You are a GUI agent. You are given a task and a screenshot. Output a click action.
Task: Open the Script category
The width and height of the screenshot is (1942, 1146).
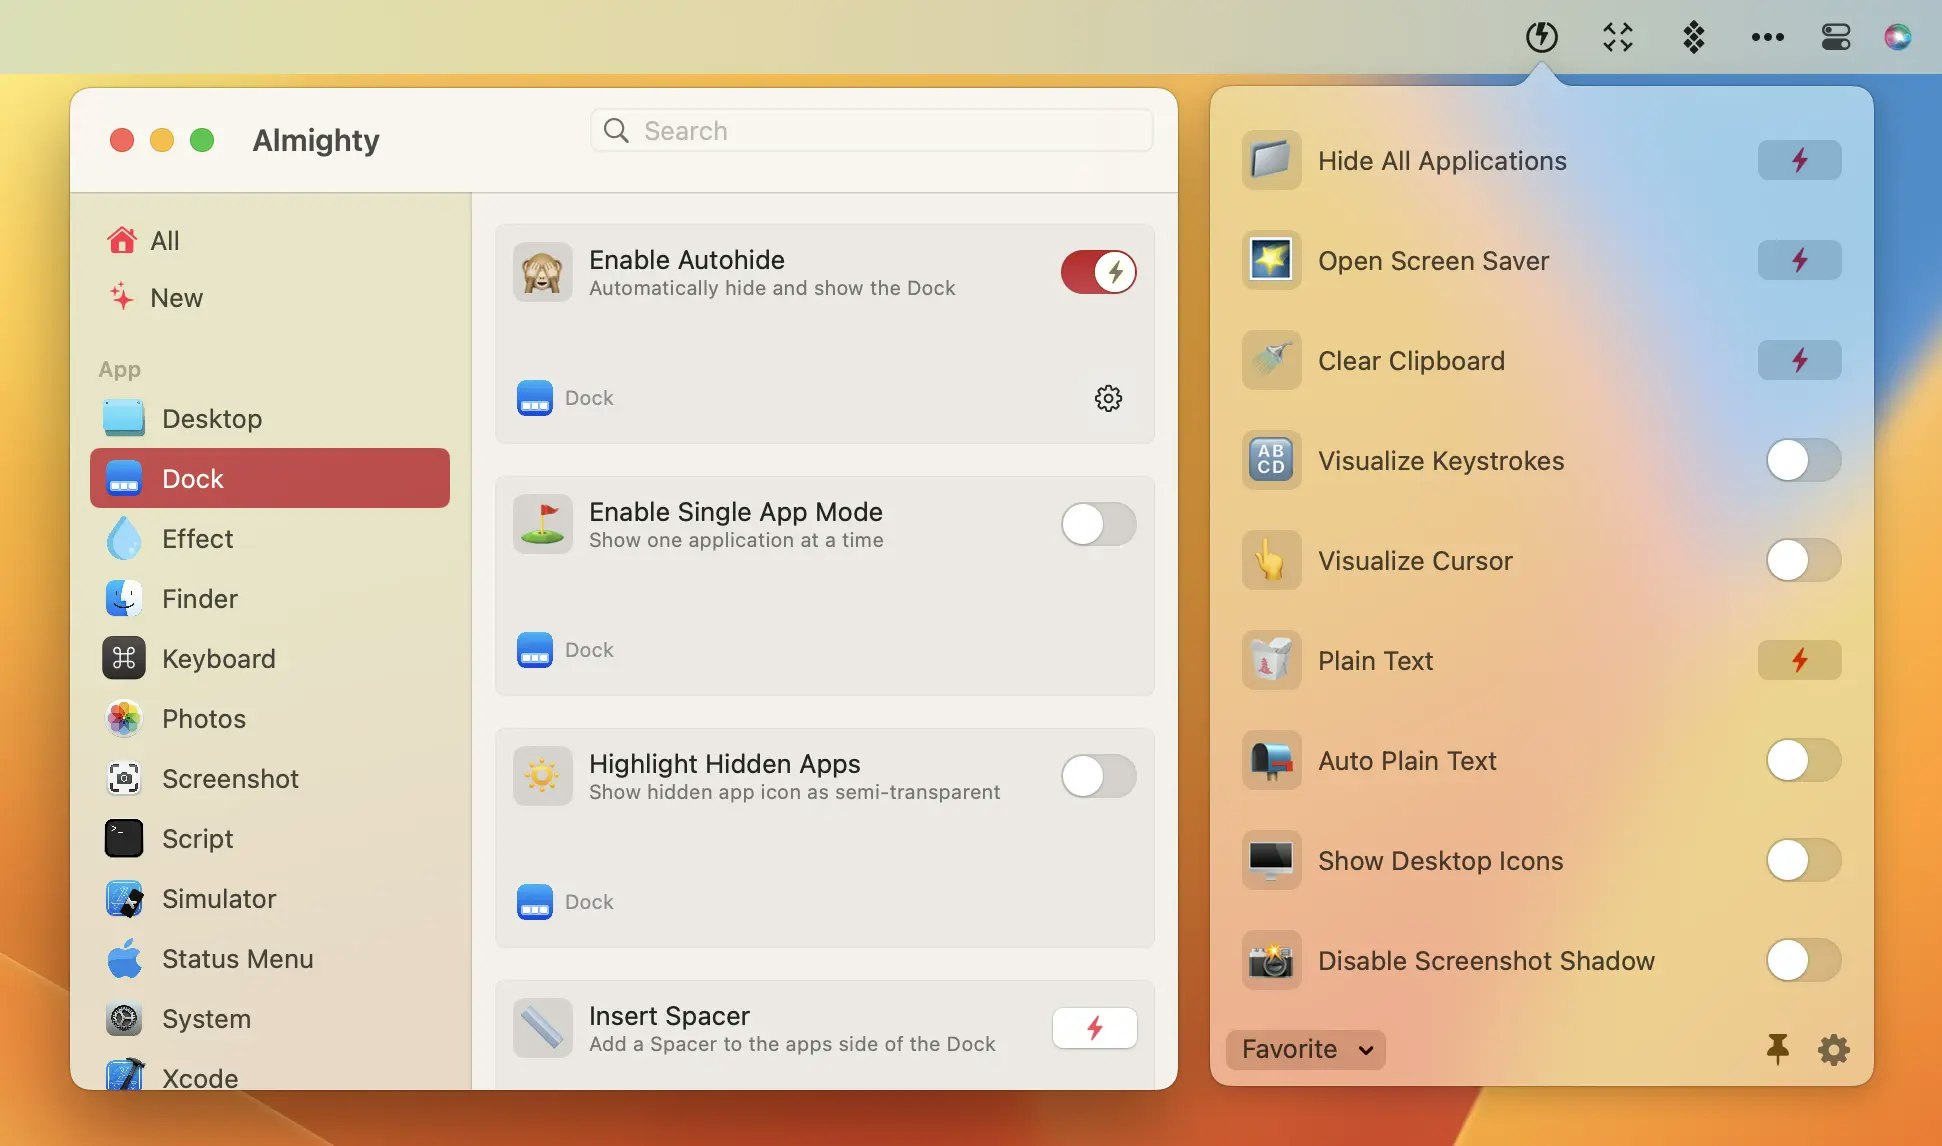[x=270, y=838]
